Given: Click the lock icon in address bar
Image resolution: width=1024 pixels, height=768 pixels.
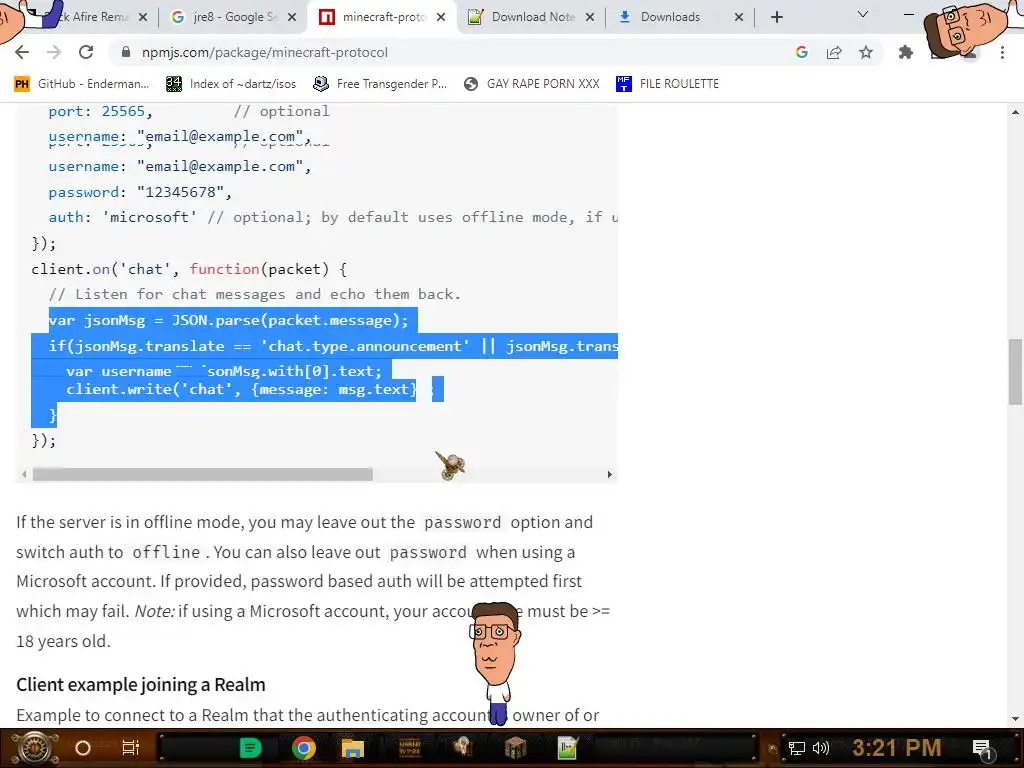Looking at the screenshot, I should 126,52.
